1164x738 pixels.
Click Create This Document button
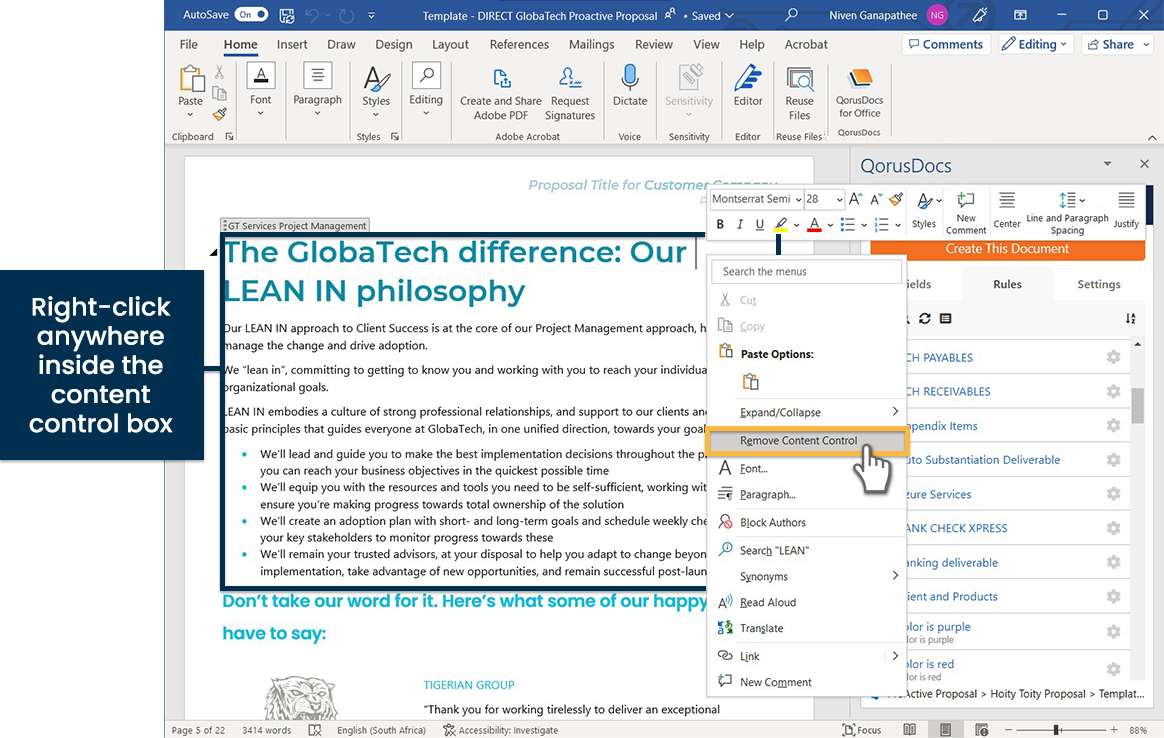[x=1007, y=249]
